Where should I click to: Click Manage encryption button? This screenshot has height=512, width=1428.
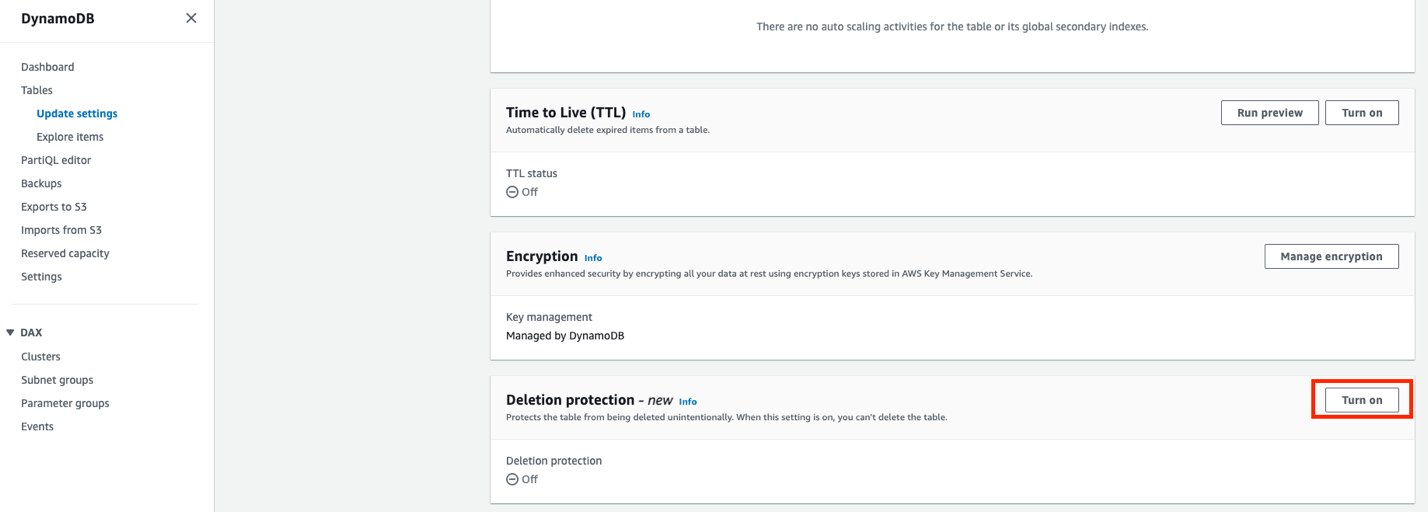[1331, 257]
